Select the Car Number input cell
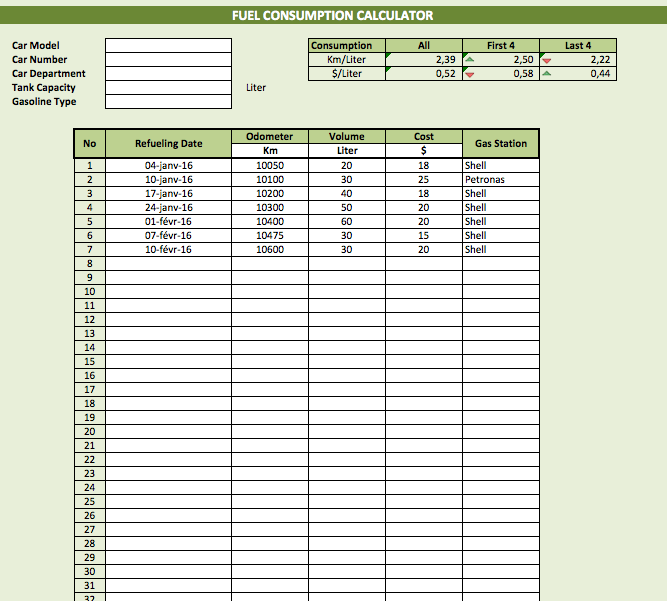 tap(168, 60)
